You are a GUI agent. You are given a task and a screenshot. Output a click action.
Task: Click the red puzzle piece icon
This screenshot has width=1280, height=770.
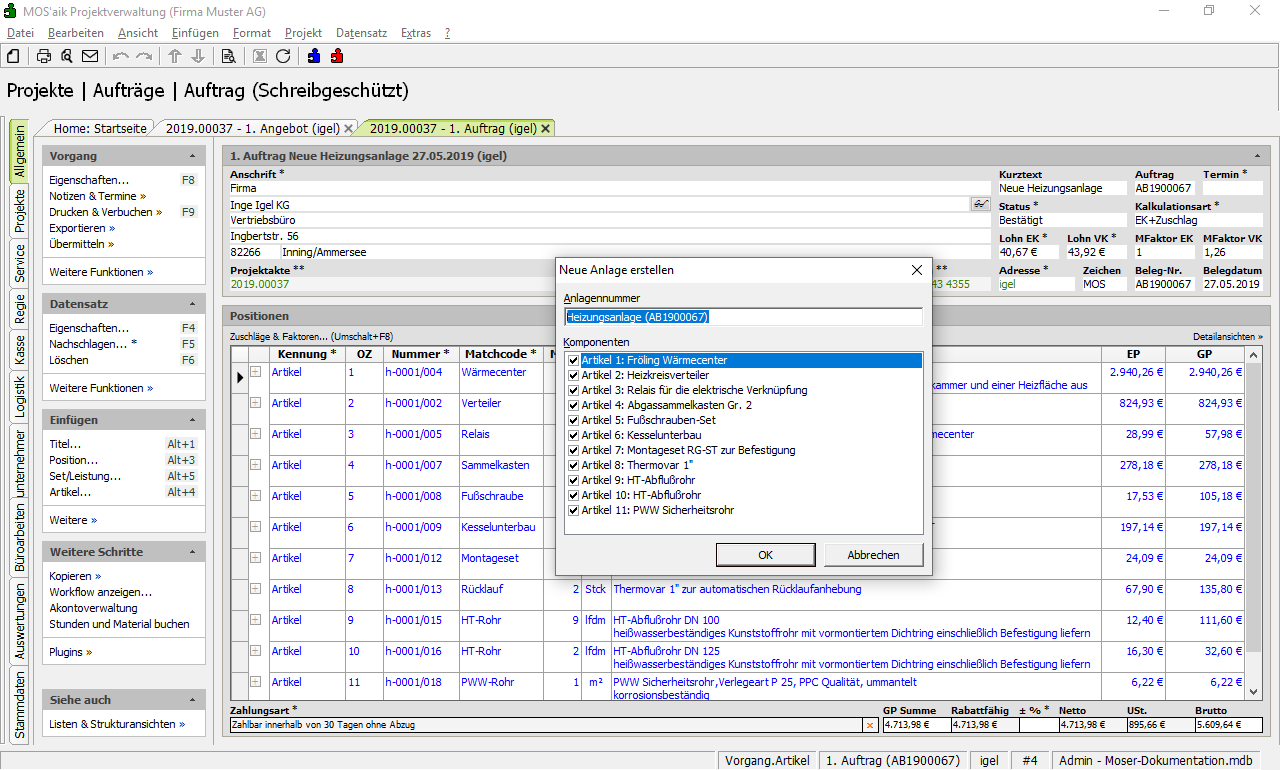pyautogui.click(x=337, y=56)
